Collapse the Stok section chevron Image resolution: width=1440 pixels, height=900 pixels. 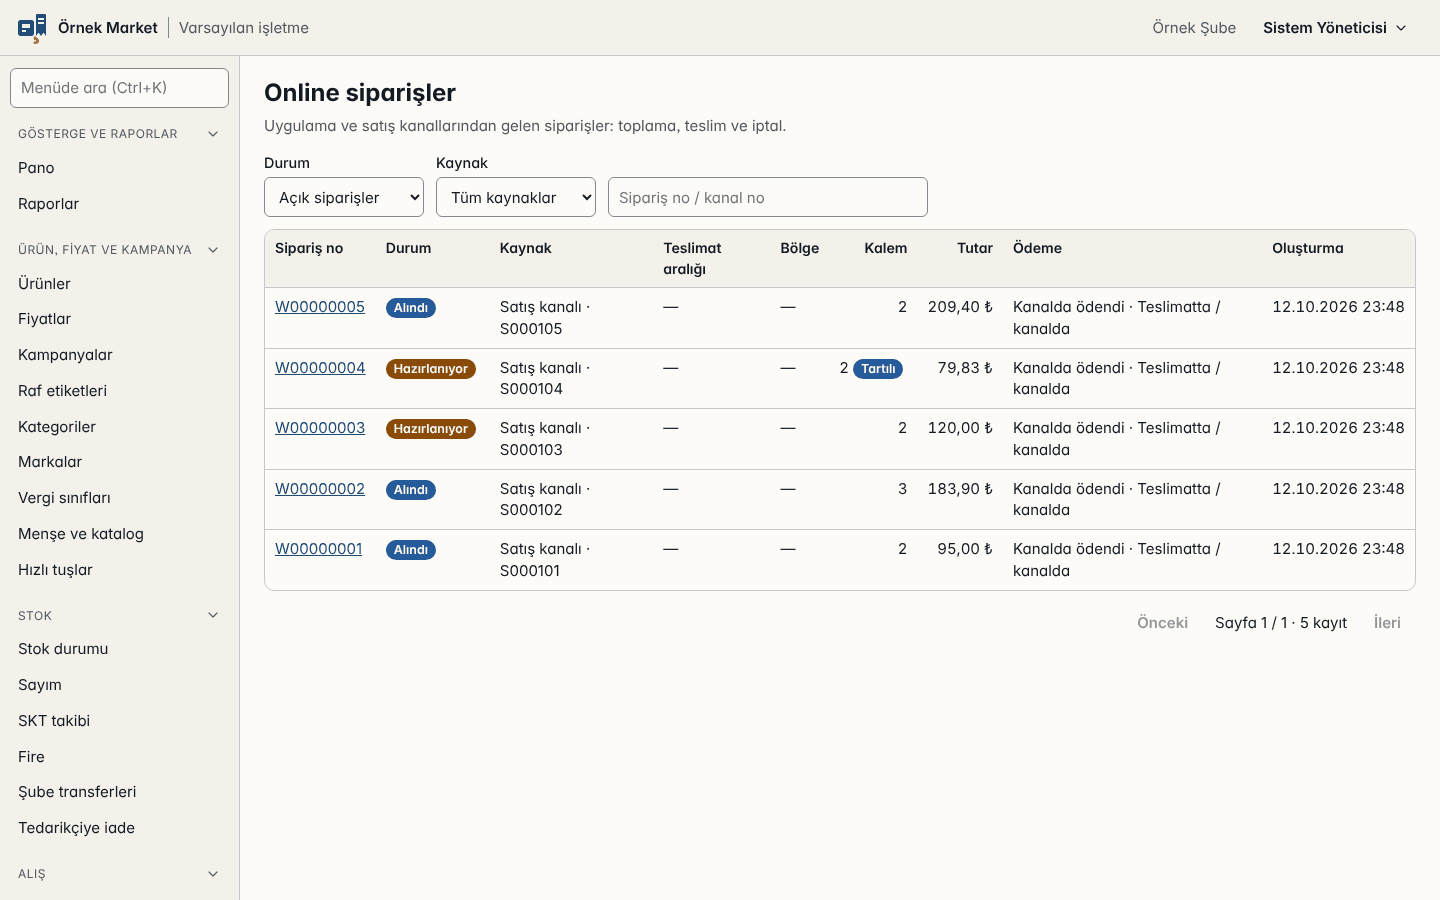(213, 615)
